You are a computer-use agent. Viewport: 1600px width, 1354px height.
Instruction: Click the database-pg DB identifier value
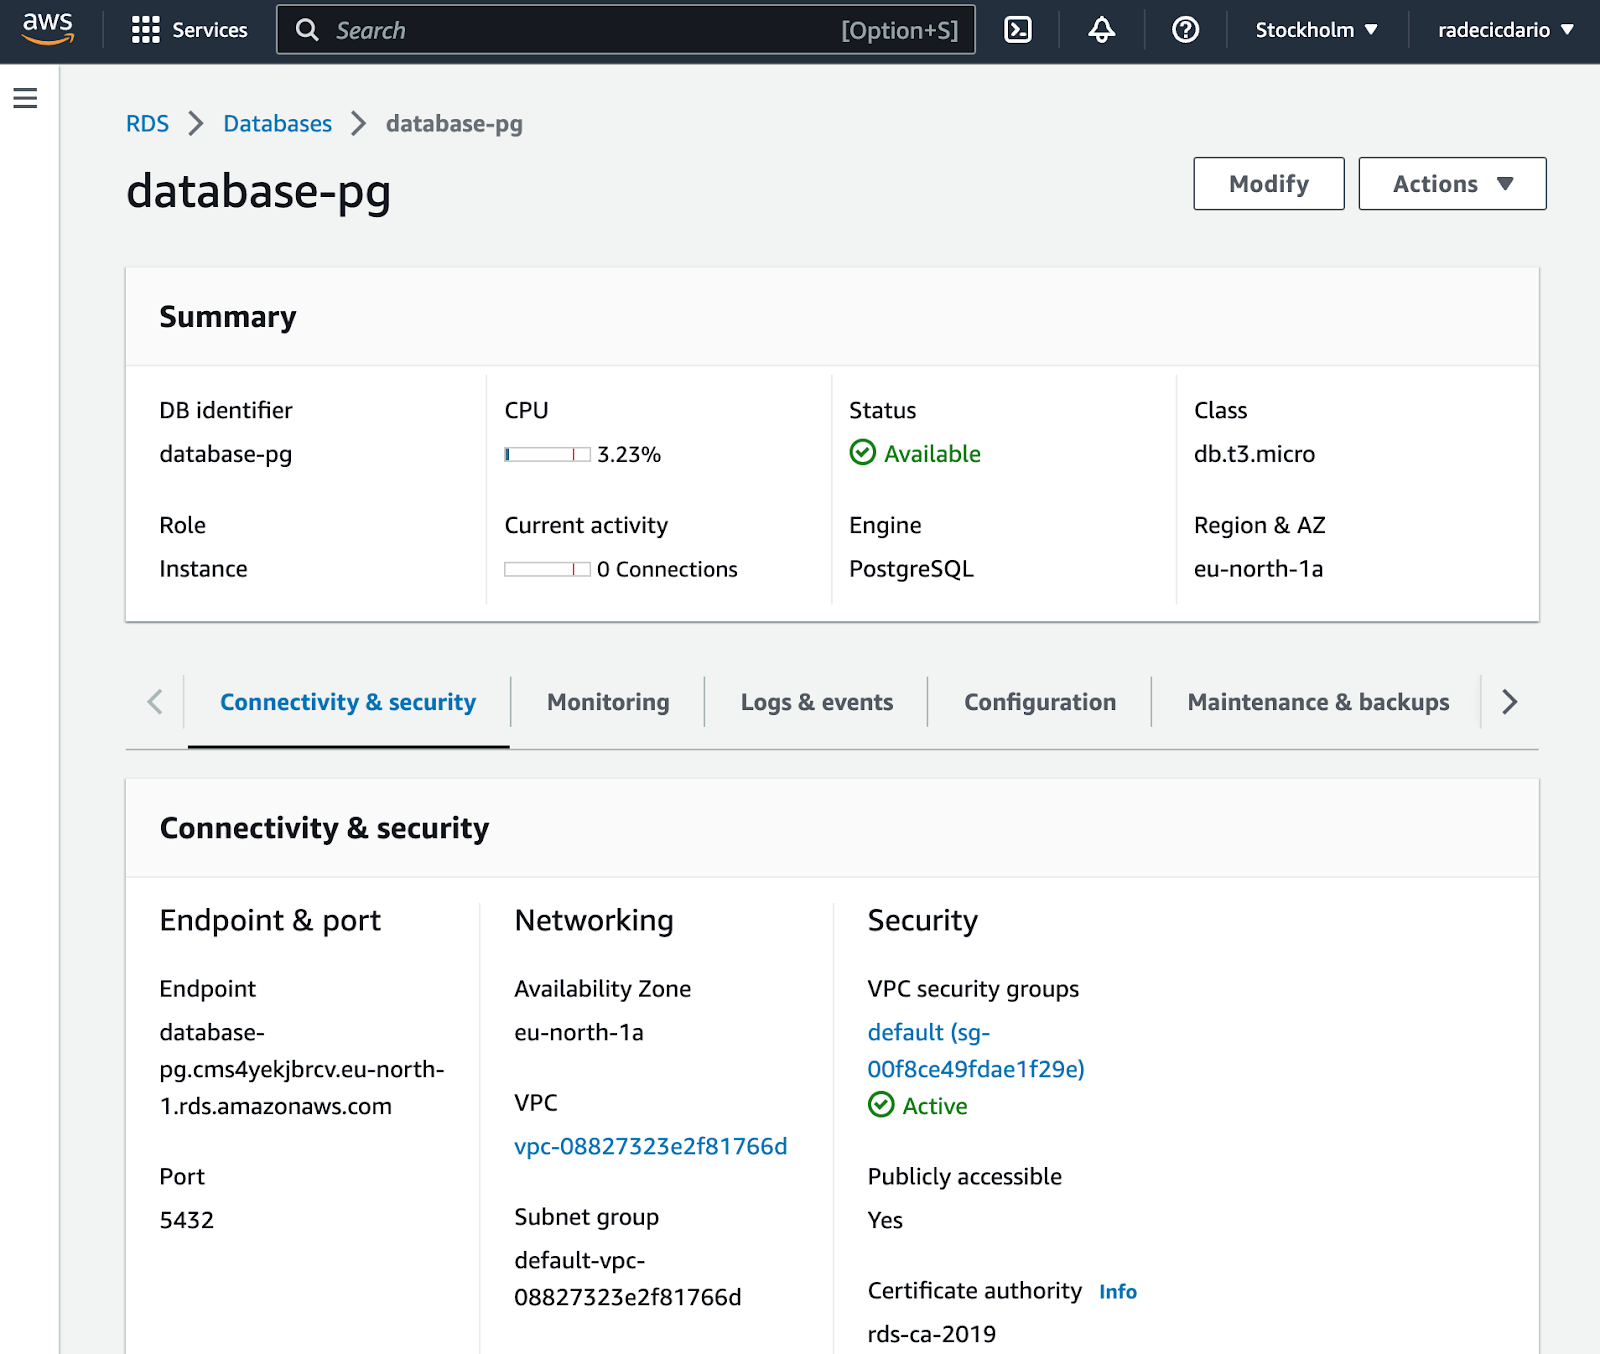226,454
